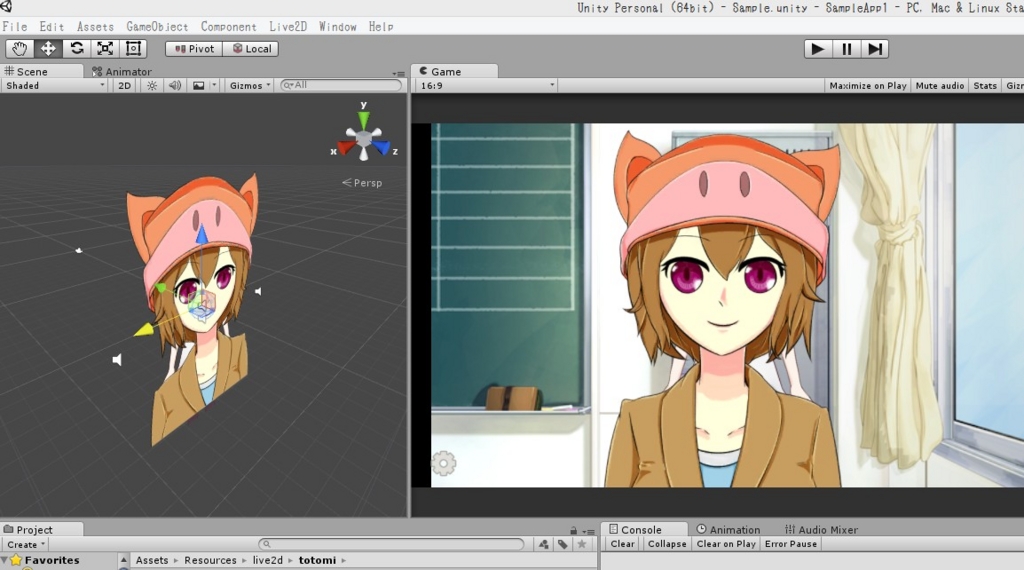Collapse Favorites tree triangle

point(5,560)
